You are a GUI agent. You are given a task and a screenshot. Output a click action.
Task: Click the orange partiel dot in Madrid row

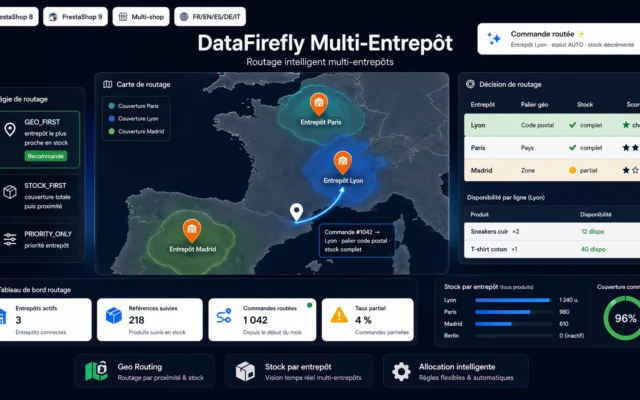pyautogui.click(x=572, y=170)
